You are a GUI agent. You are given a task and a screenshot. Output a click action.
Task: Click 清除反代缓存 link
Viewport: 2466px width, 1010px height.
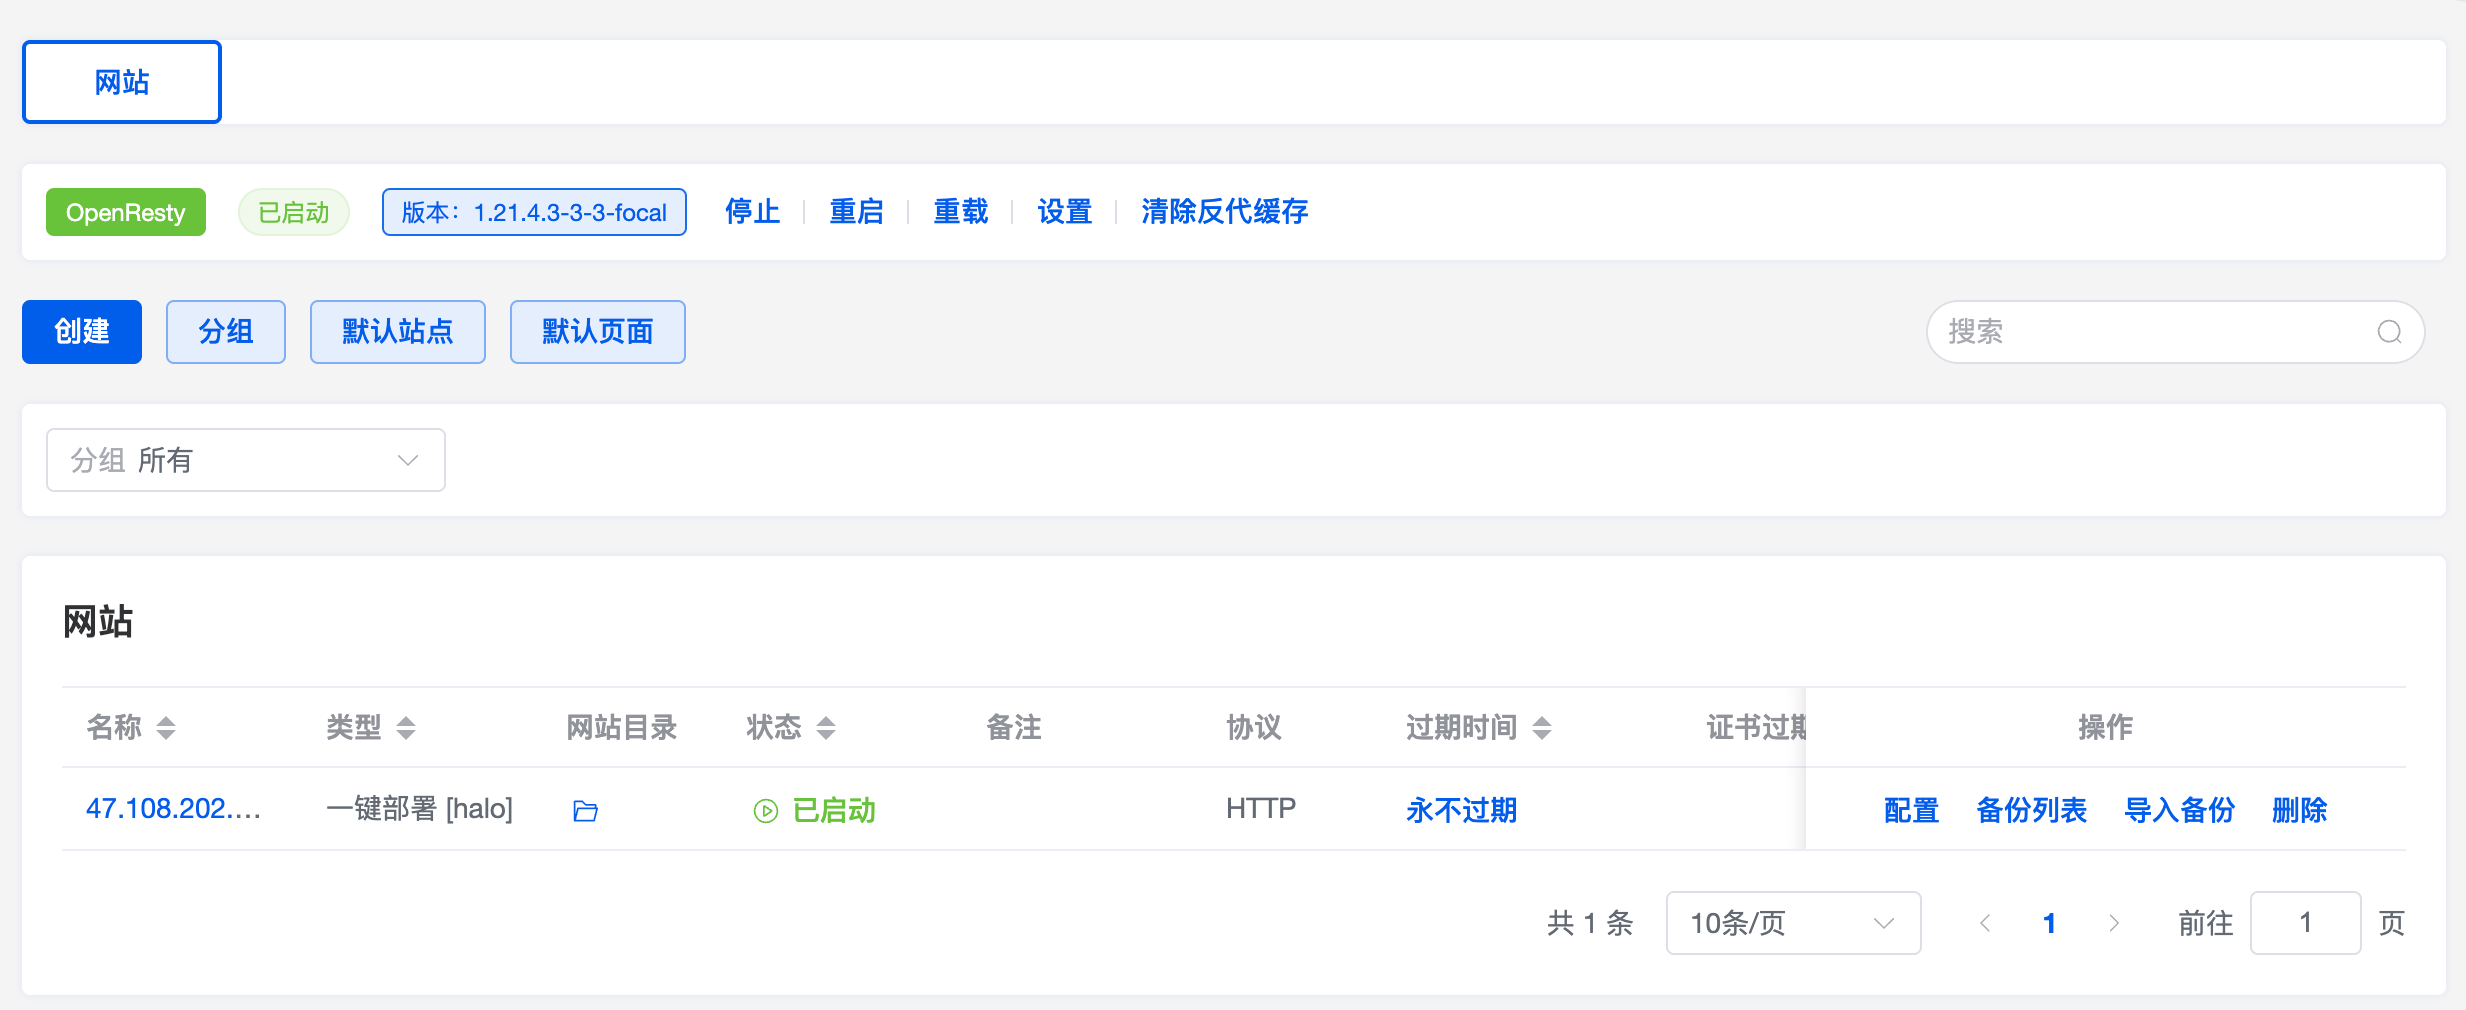click(1225, 212)
